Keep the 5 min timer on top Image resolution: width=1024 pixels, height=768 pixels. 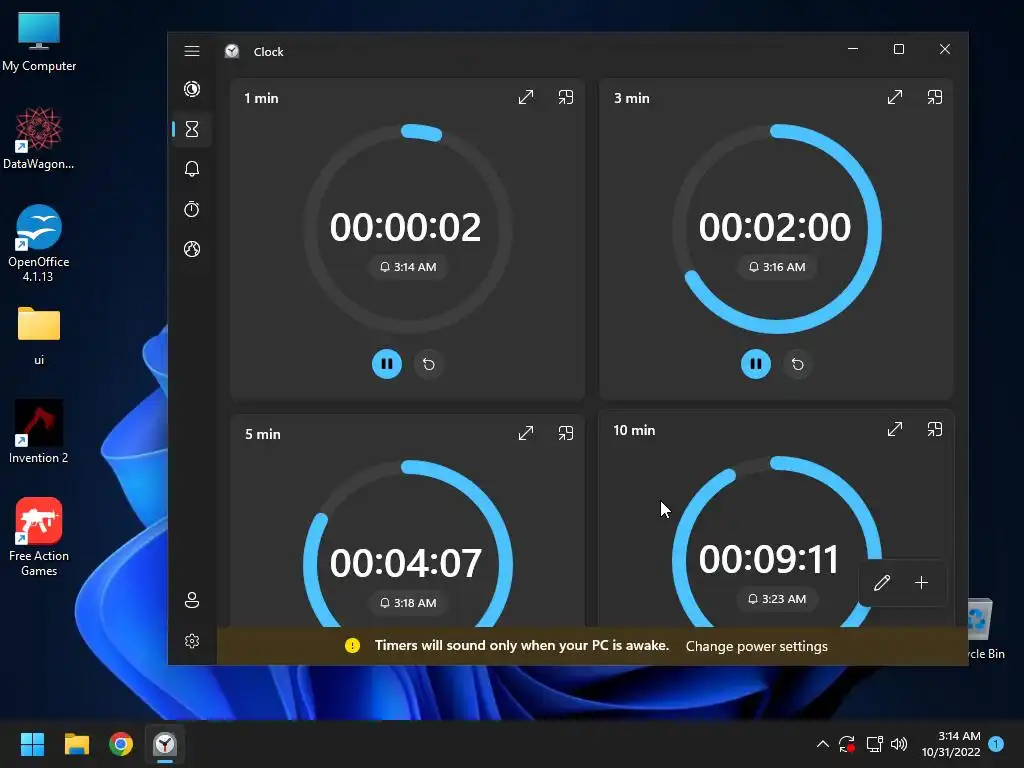tap(566, 433)
